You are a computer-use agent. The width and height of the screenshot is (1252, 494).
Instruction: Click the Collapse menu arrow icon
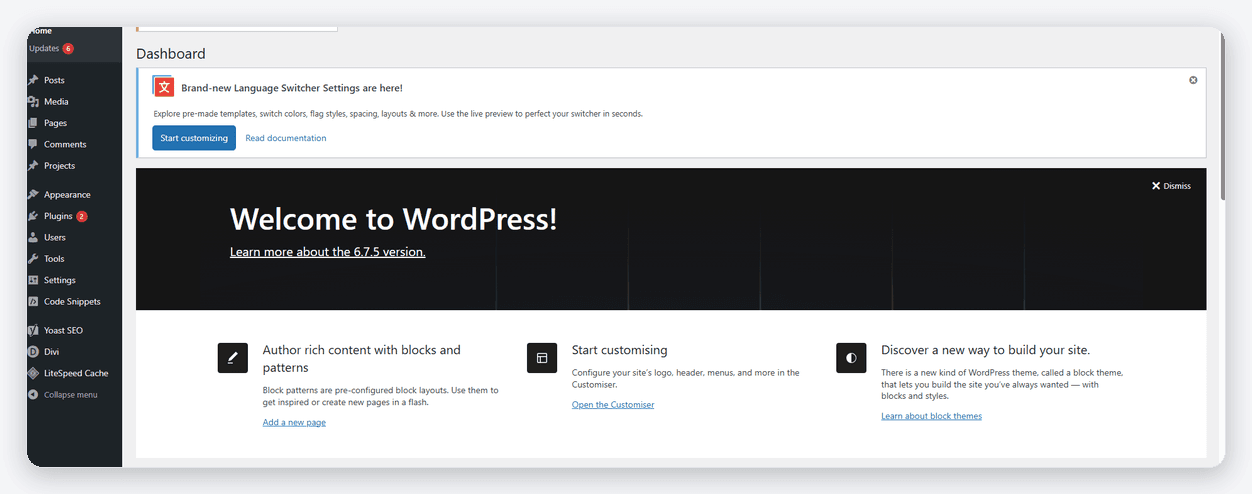tap(34, 395)
